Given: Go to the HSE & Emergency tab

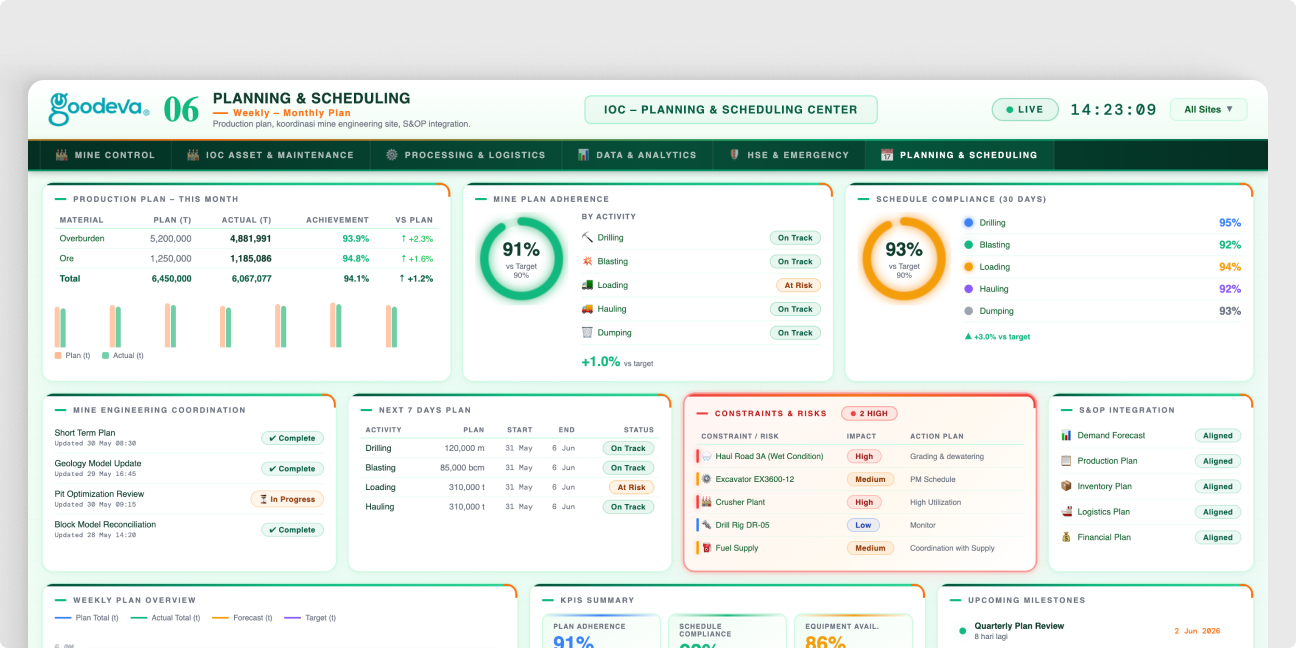Looking at the screenshot, I should [x=789, y=155].
